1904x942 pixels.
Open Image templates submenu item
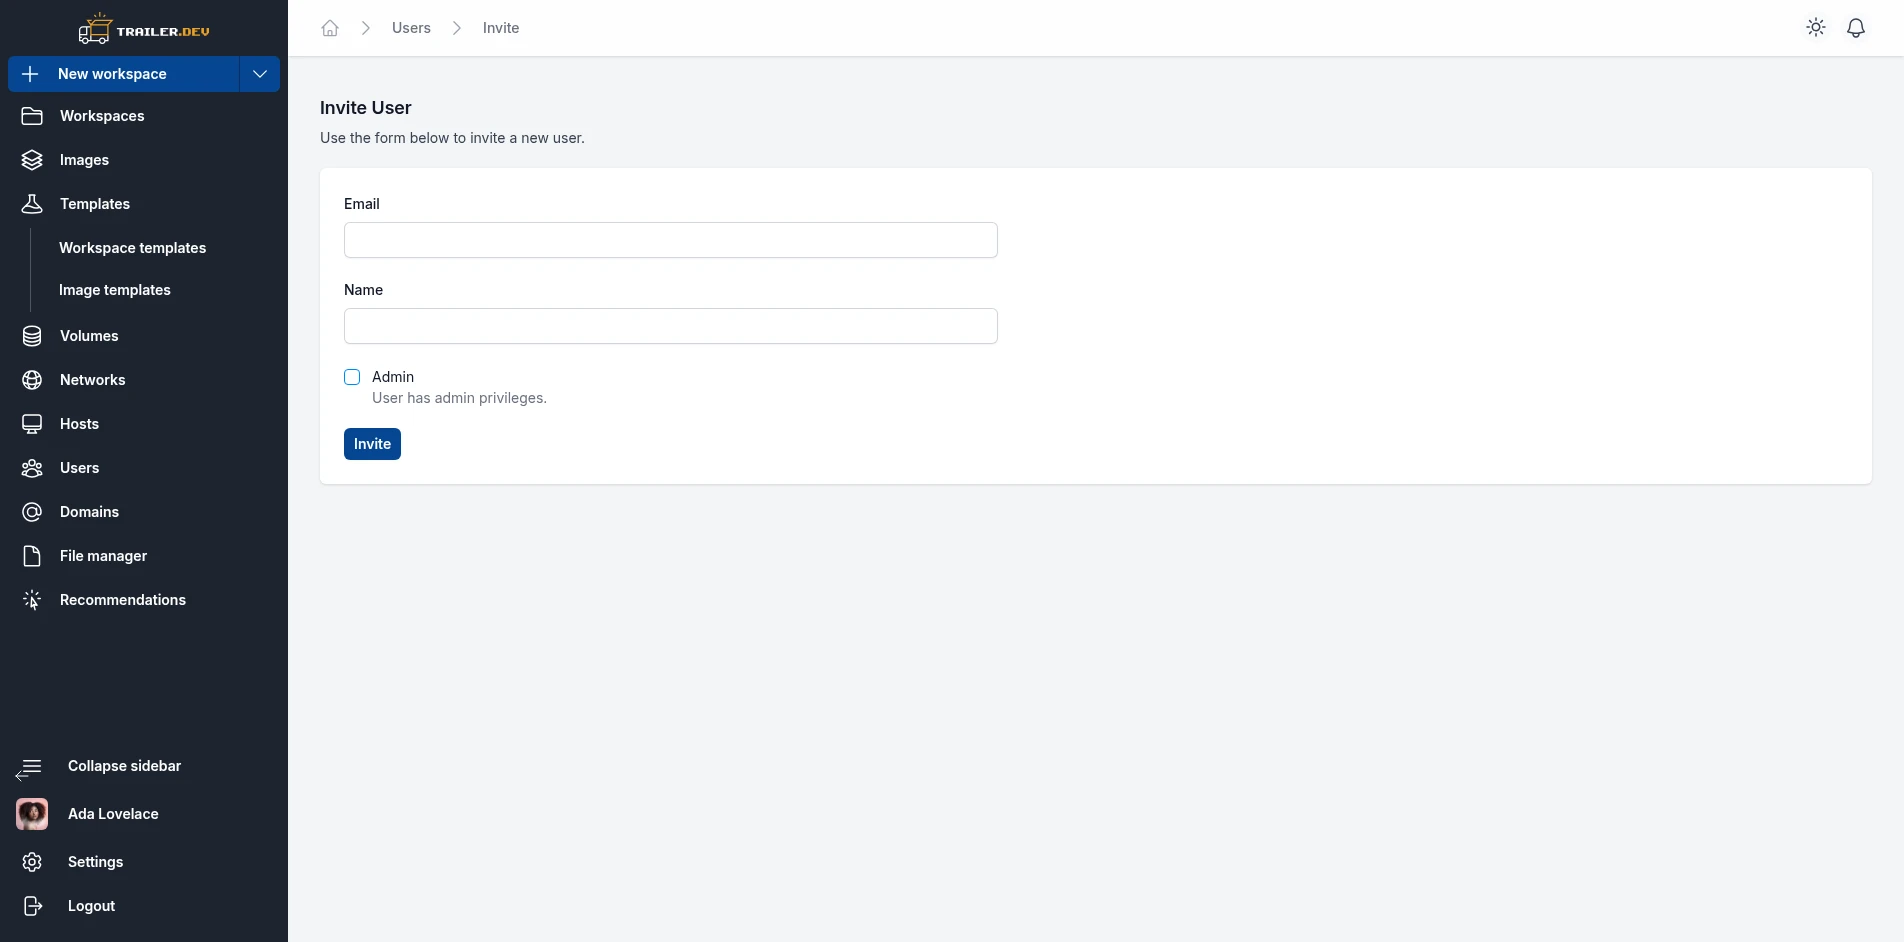point(115,290)
